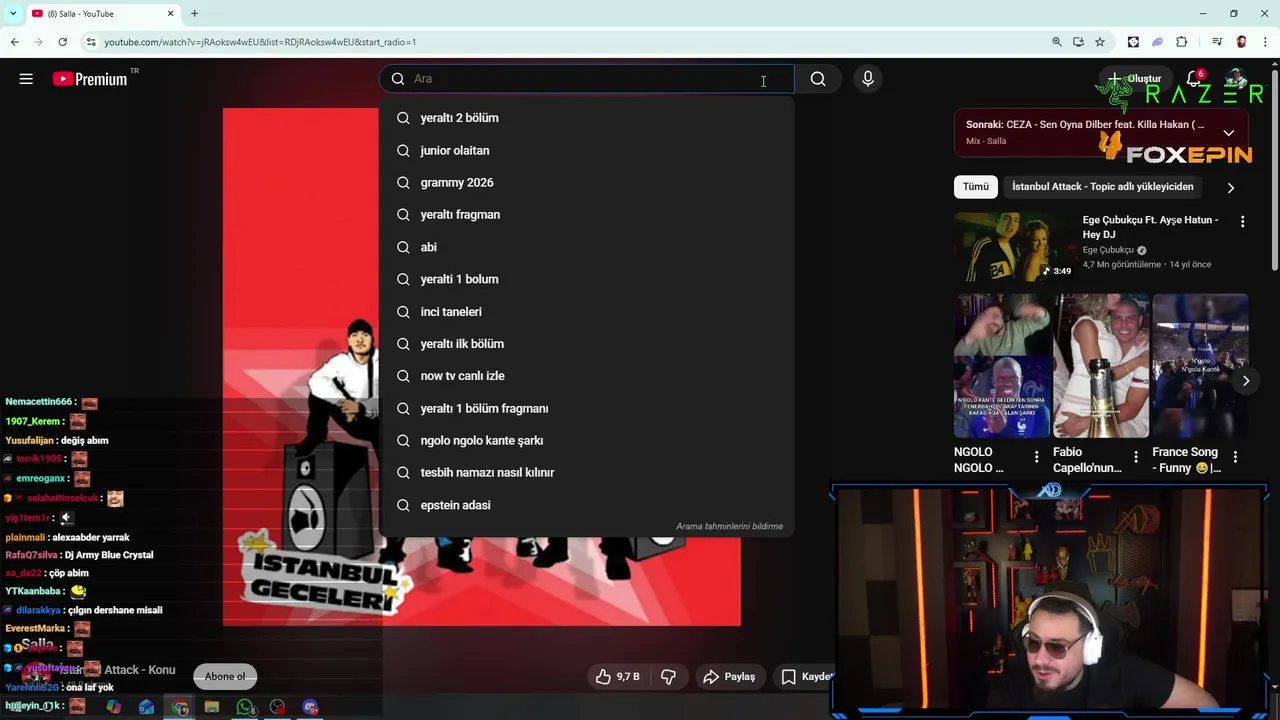1280x720 pixels.
Task: Choose the 'yeraltı fragman' search suggestion
Action: [x=586, y=214]
